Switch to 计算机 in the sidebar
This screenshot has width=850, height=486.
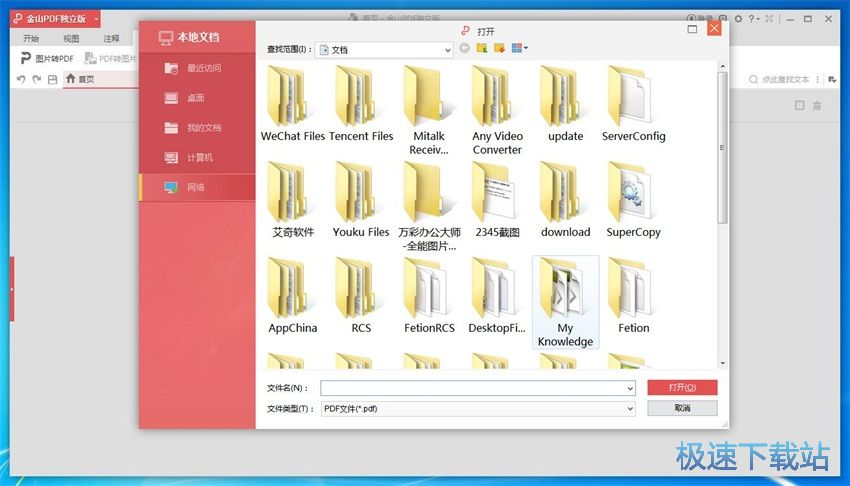click(197, 157)
